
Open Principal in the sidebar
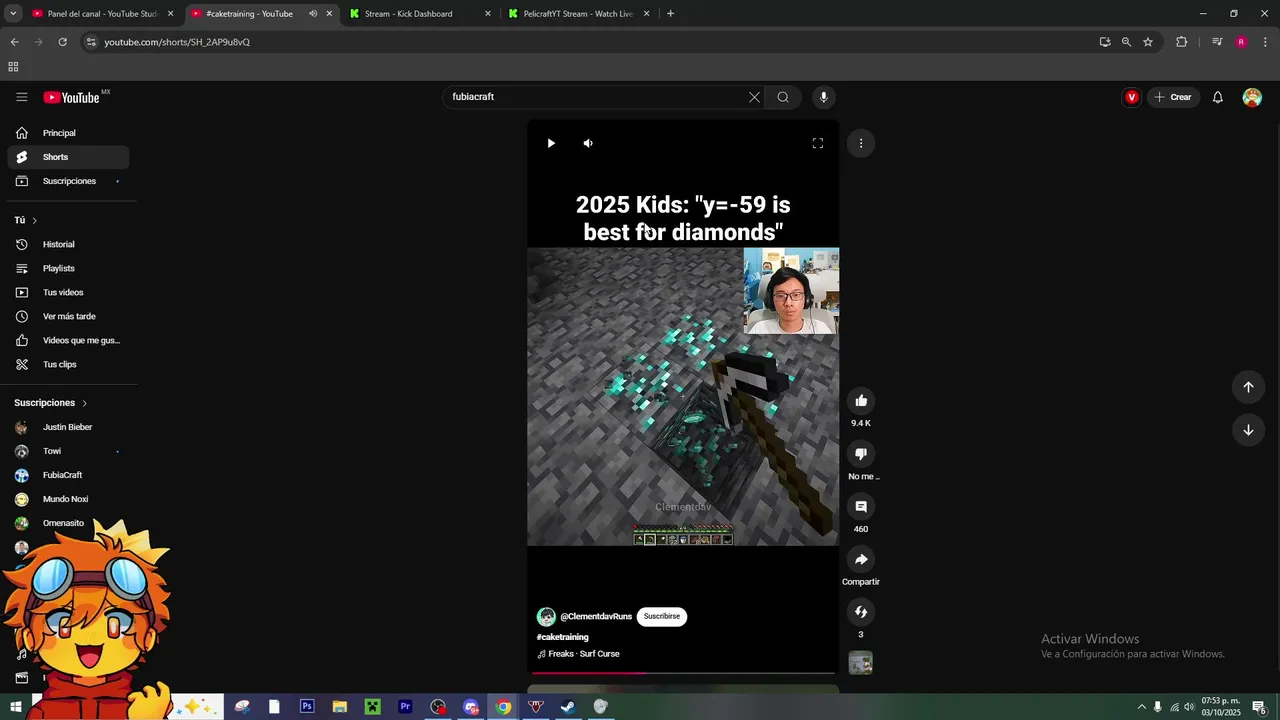click(68, 133)
